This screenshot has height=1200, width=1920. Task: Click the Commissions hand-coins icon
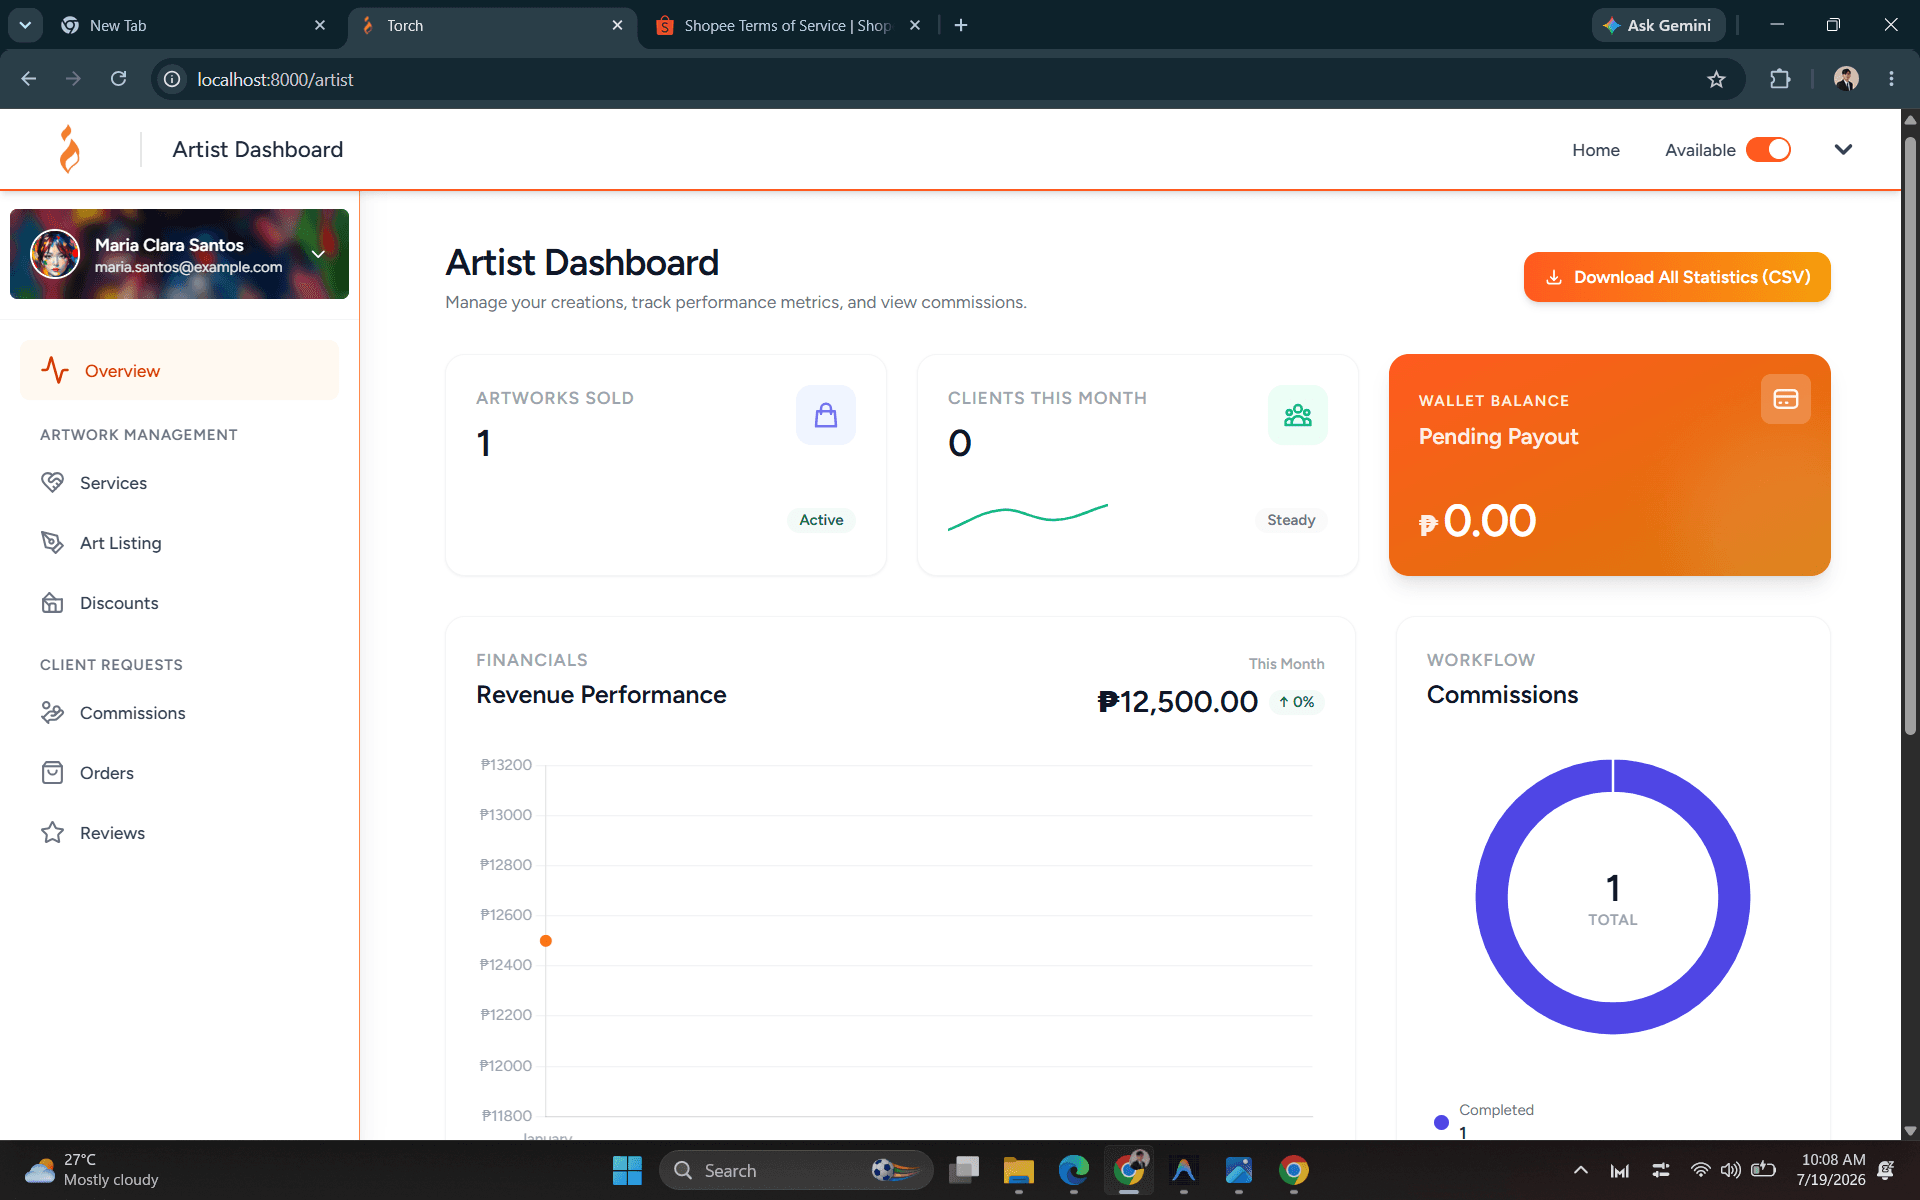(x=52, y=713)
